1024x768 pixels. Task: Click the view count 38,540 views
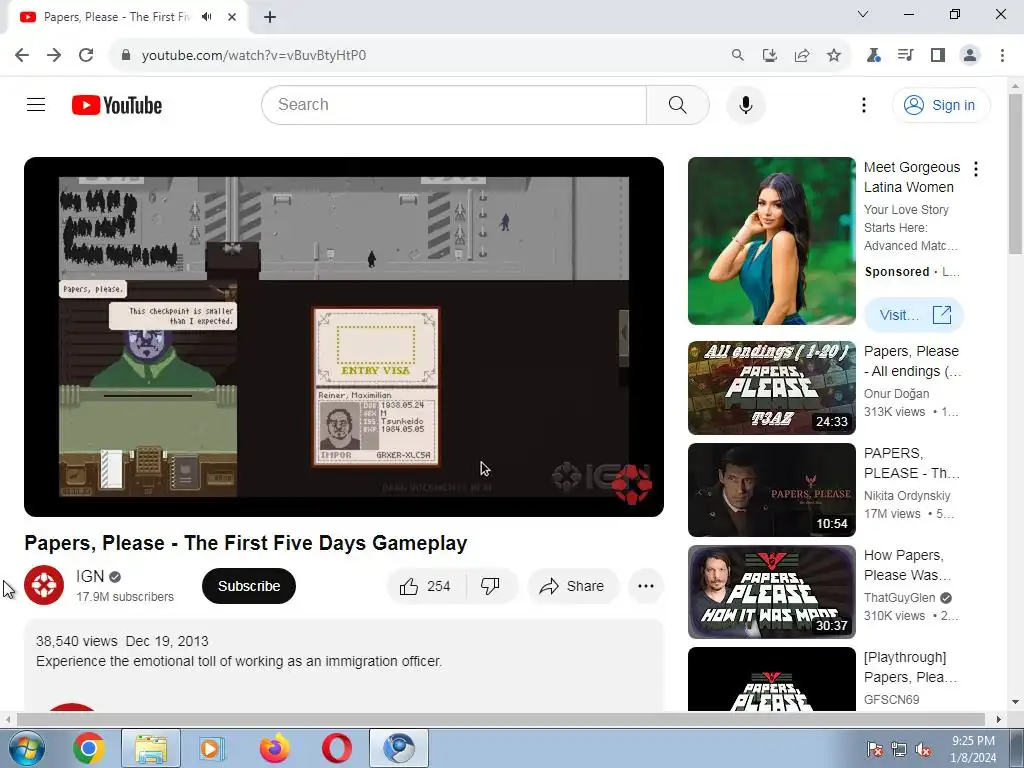[x=76, y=641]
